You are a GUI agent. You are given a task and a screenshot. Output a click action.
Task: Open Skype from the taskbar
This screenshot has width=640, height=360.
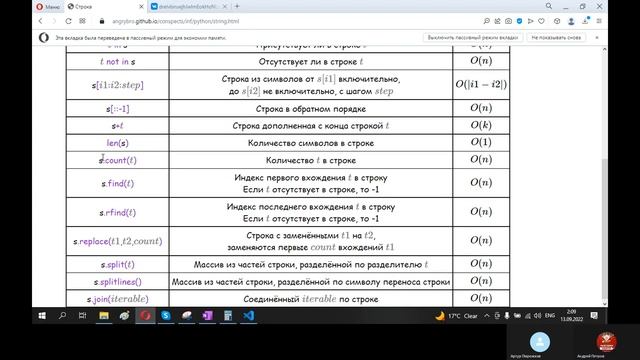pos(166,316)
